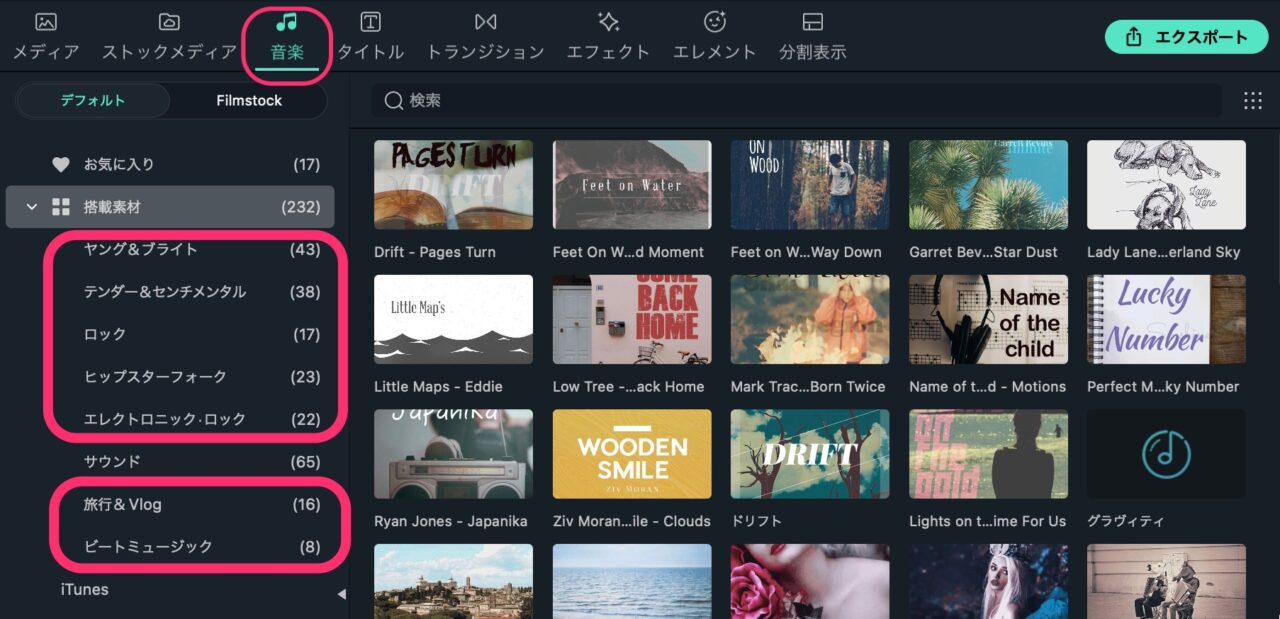
Task: Choose the Lady Lane sketch thumbnail
Action: coord(1166,185)
